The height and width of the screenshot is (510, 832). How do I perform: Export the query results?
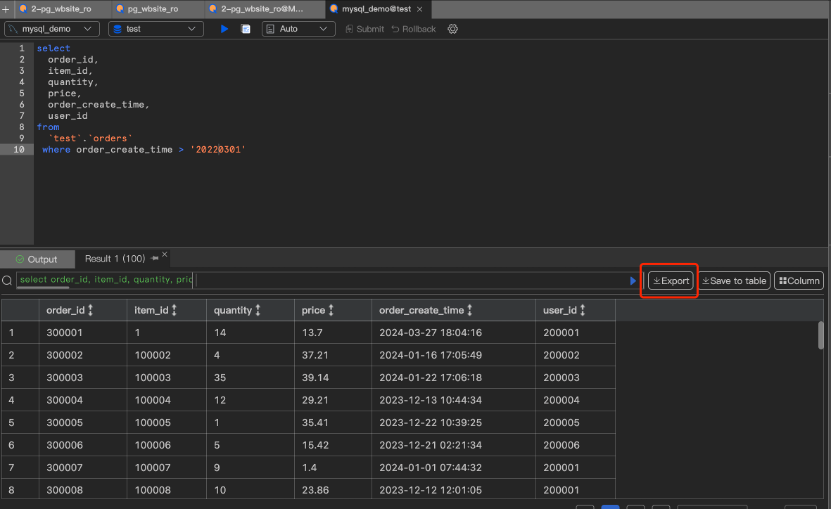point(670,281)
